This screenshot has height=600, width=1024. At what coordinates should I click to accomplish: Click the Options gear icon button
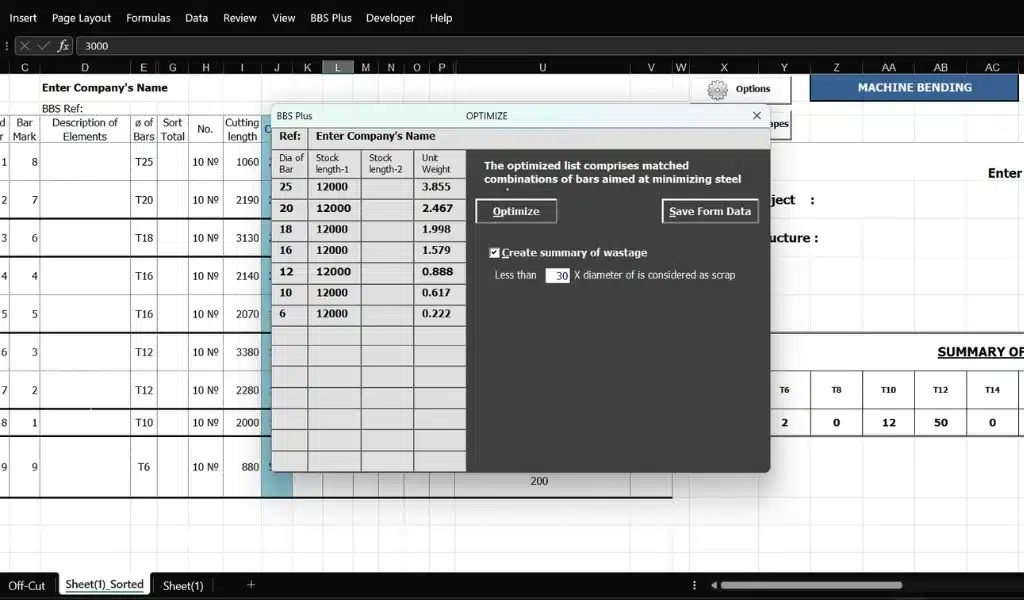click(x=740, y=89)
